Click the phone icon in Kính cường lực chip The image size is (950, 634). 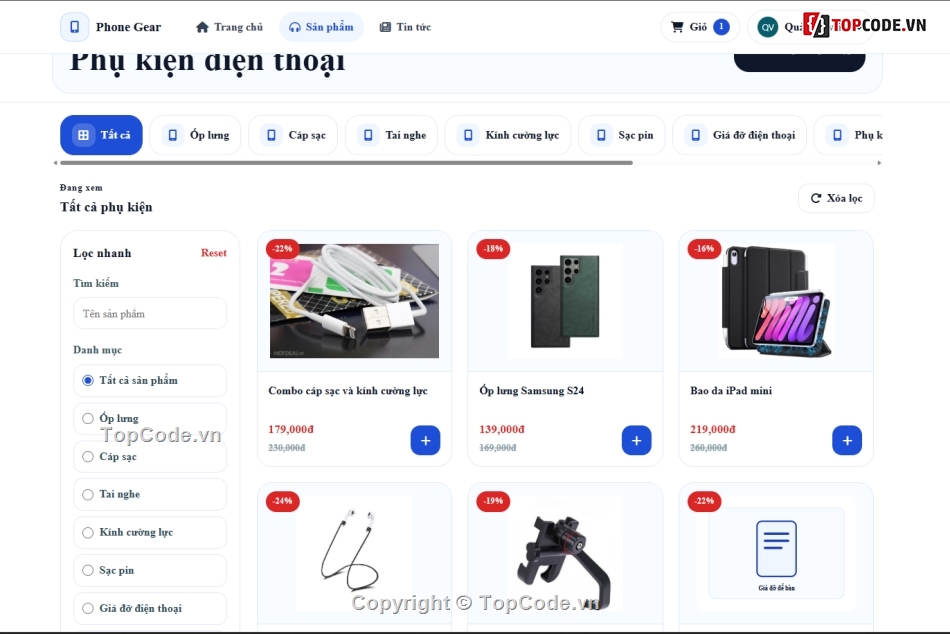pyautogui.click(x=468, y=135)
